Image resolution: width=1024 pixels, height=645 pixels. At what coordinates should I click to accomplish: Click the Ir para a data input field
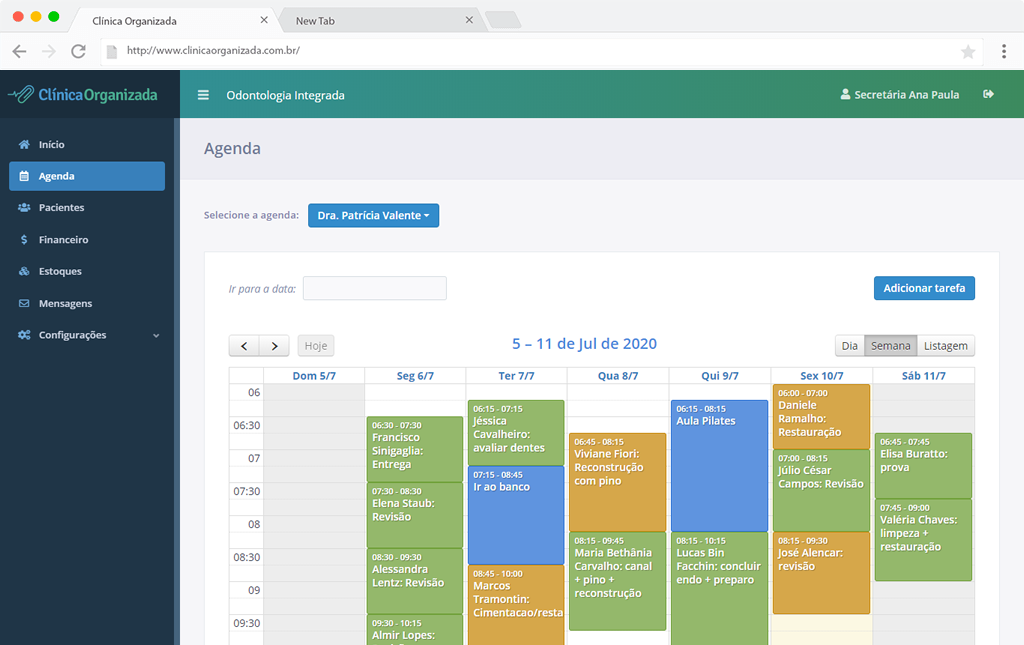(x=374, y=288)
